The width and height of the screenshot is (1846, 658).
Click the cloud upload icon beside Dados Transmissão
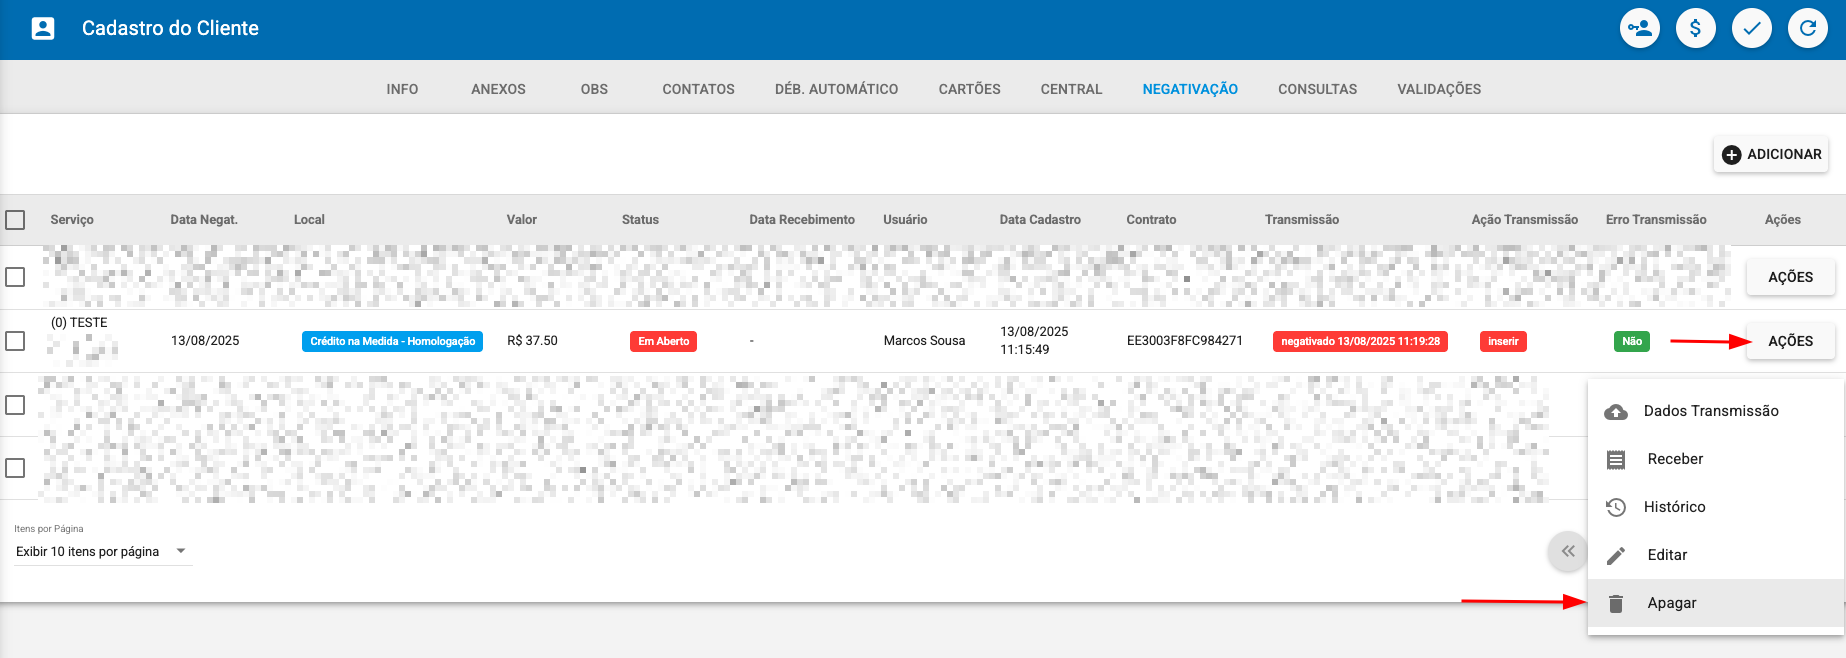[x=1616, y=412]
